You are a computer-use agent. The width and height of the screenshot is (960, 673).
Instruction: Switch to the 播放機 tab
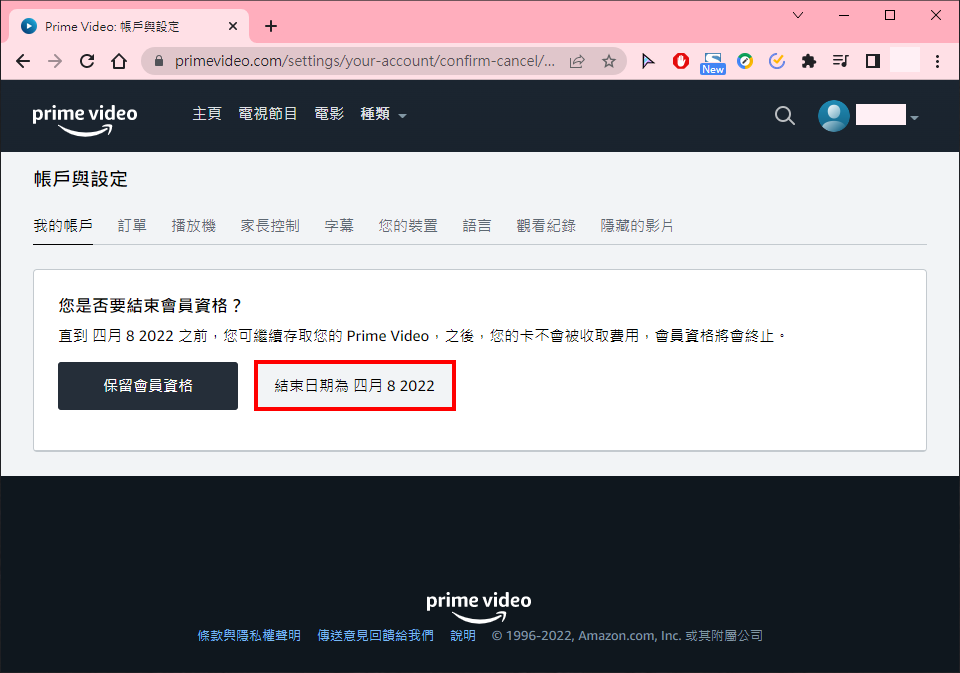click(x=193, y=226)
